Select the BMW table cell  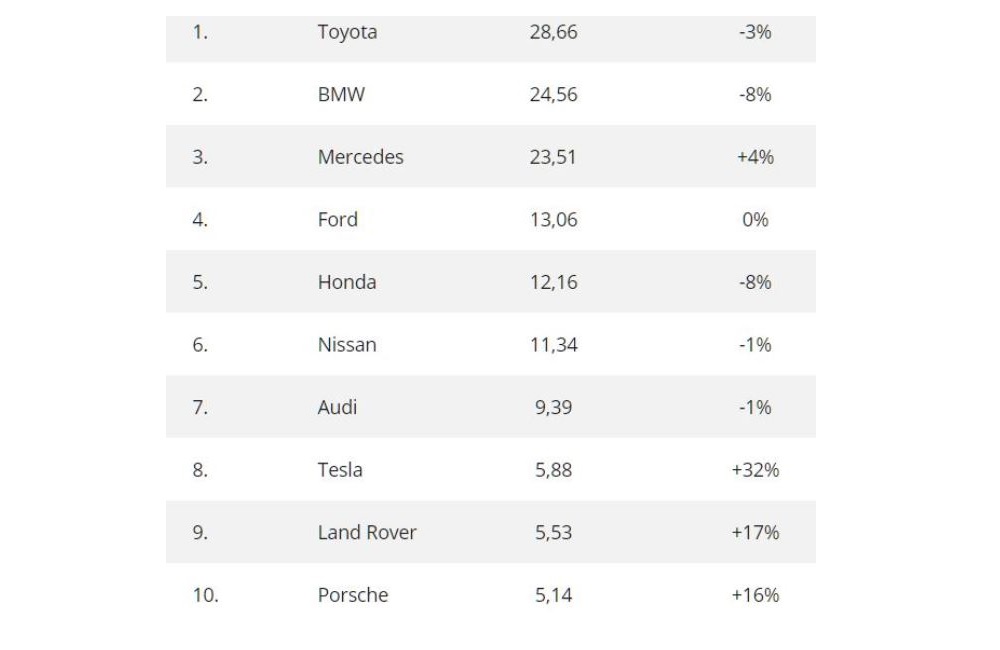[x=341, y=95]
